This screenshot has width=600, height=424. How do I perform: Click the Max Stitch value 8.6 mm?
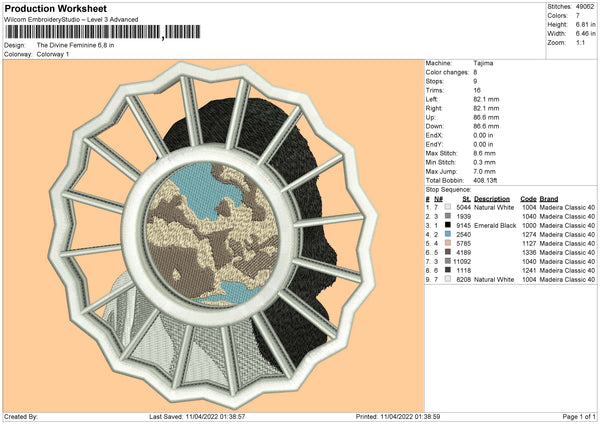tap(484, 153)
